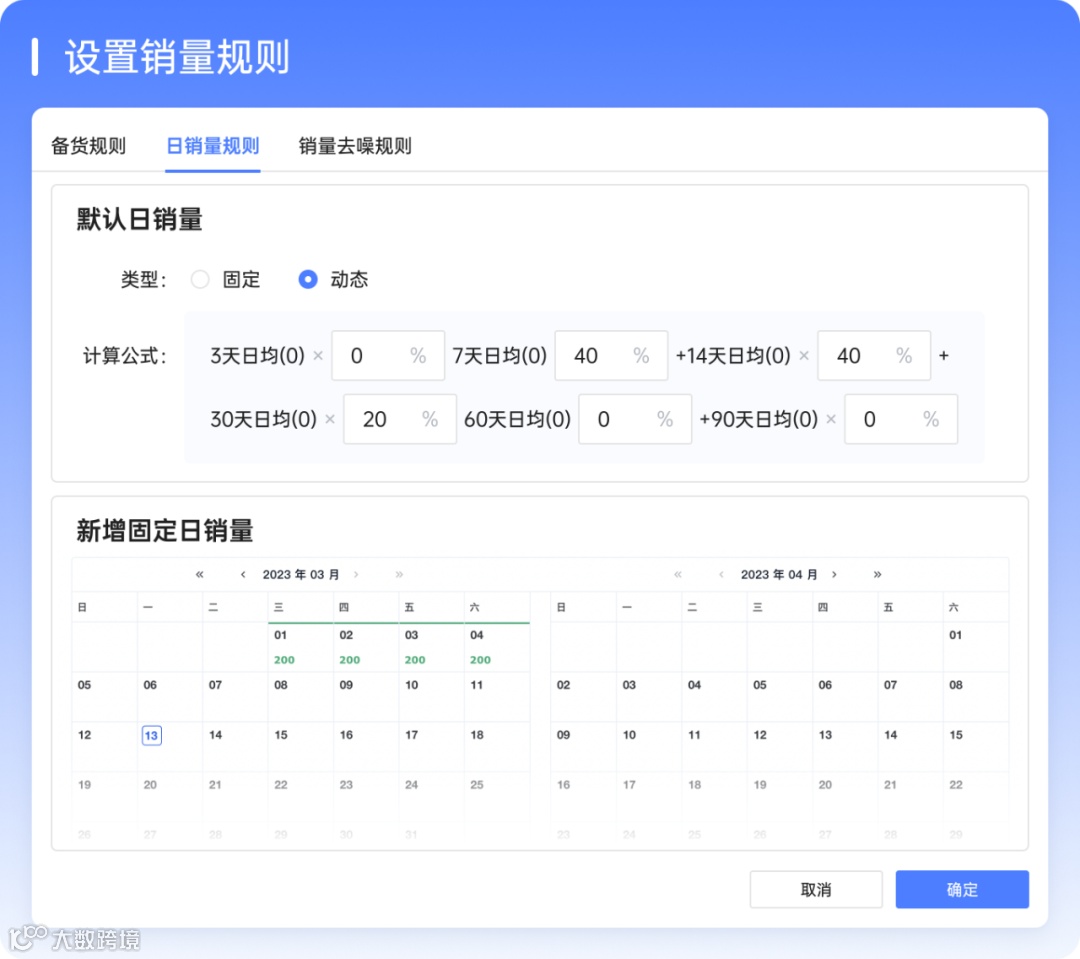Edit the 90天日均 percentage field

click(x=901, y=419)
